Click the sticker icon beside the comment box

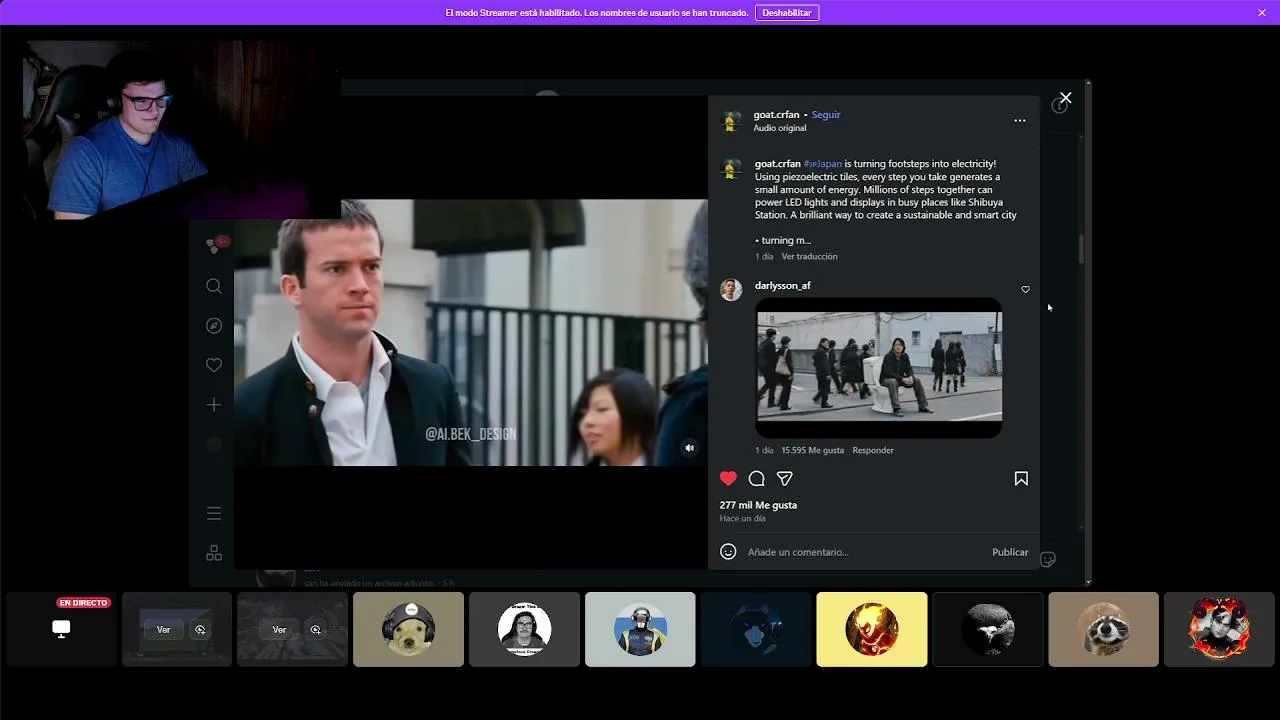[x=1048, y=559]
